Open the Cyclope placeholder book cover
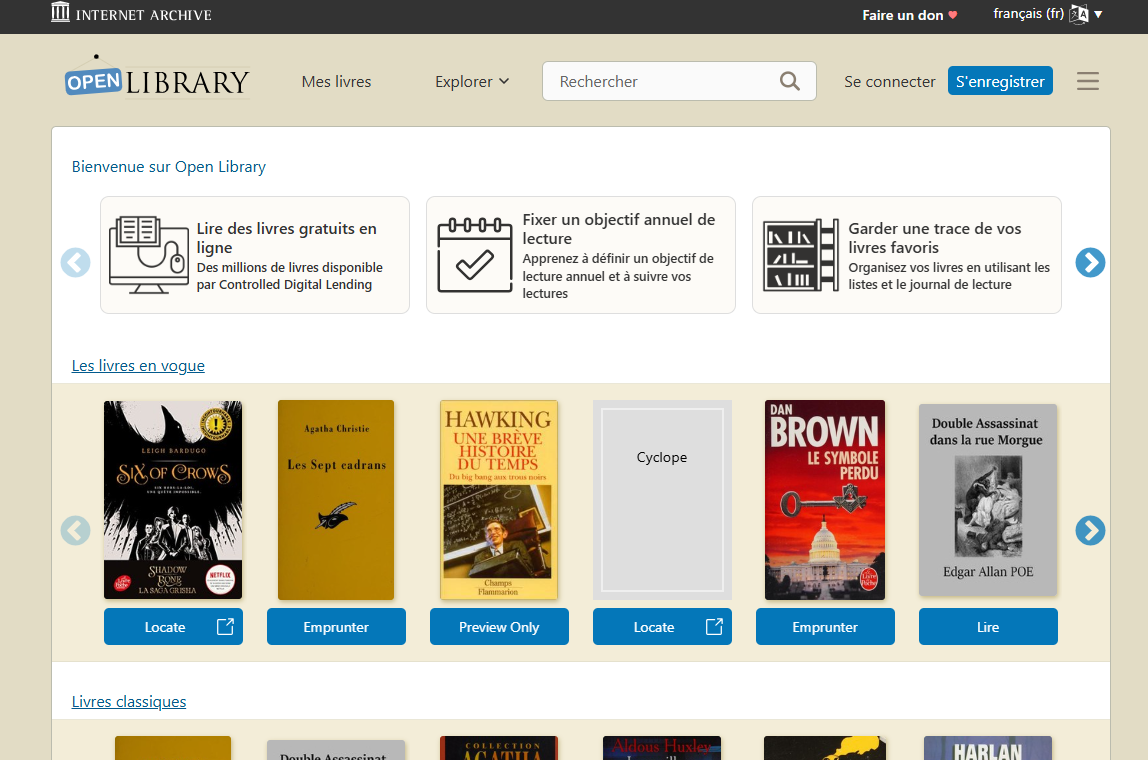This screenshot has height=760, width=1148. coord(662,500)
